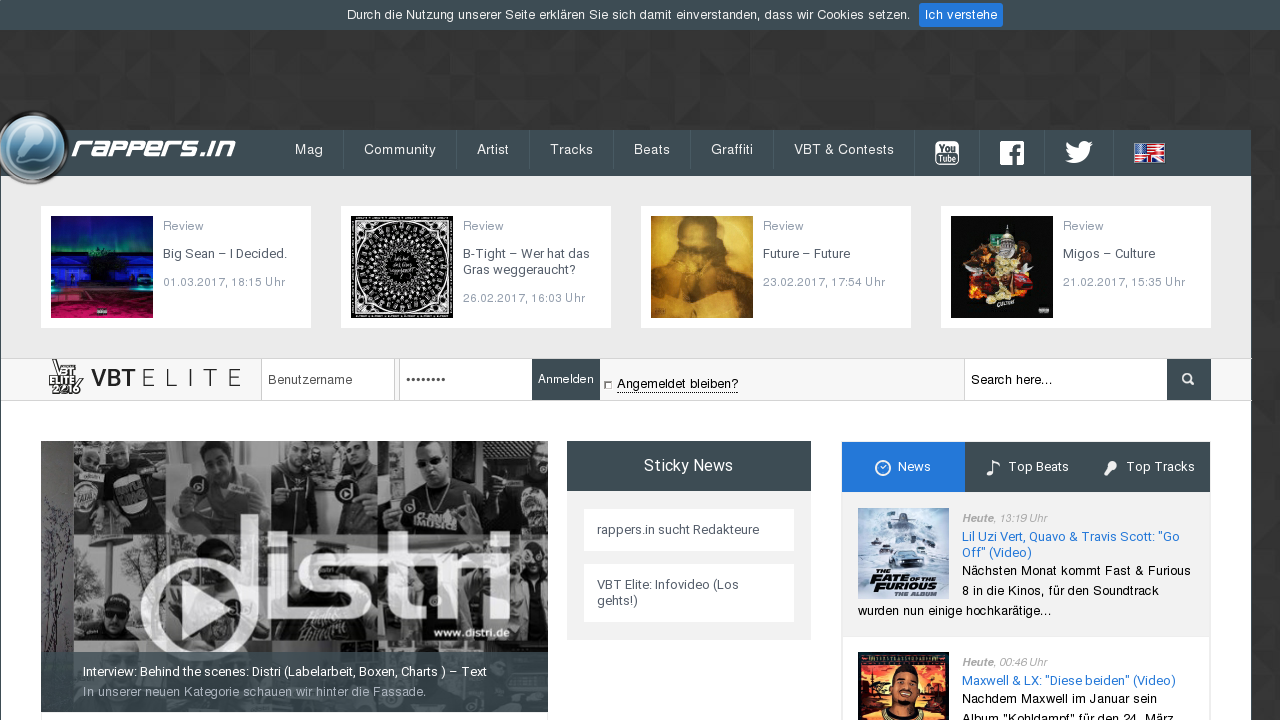The image size is (1280, 720).
Task: Open the YouTube channel icon
Action: click(947, 153)
